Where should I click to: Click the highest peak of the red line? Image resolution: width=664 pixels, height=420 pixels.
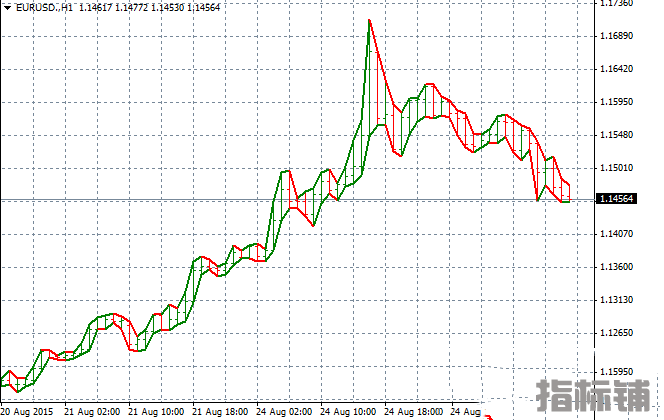[x=369, y=20]
